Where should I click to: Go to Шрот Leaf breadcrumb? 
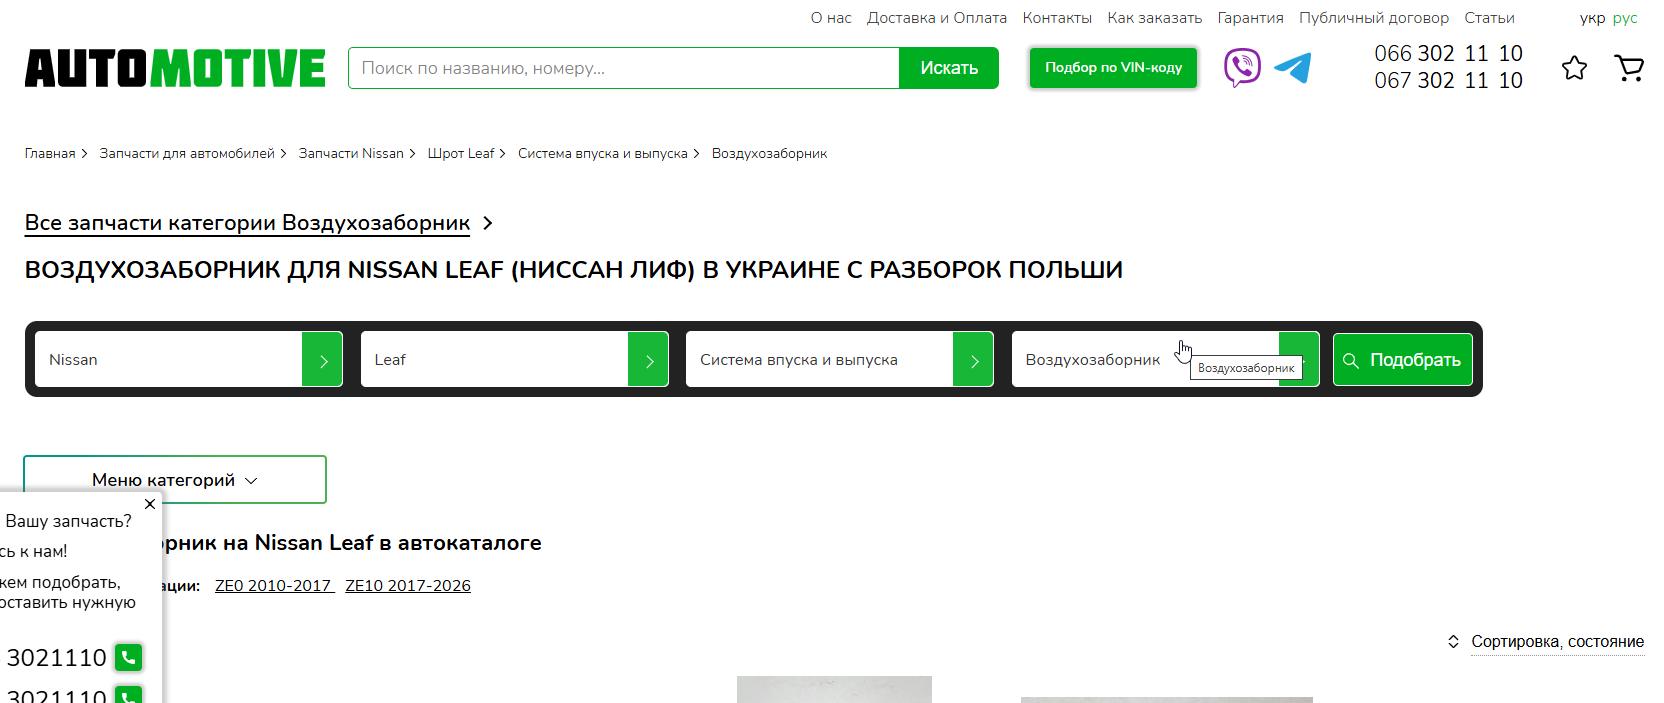tap(461, 154)
